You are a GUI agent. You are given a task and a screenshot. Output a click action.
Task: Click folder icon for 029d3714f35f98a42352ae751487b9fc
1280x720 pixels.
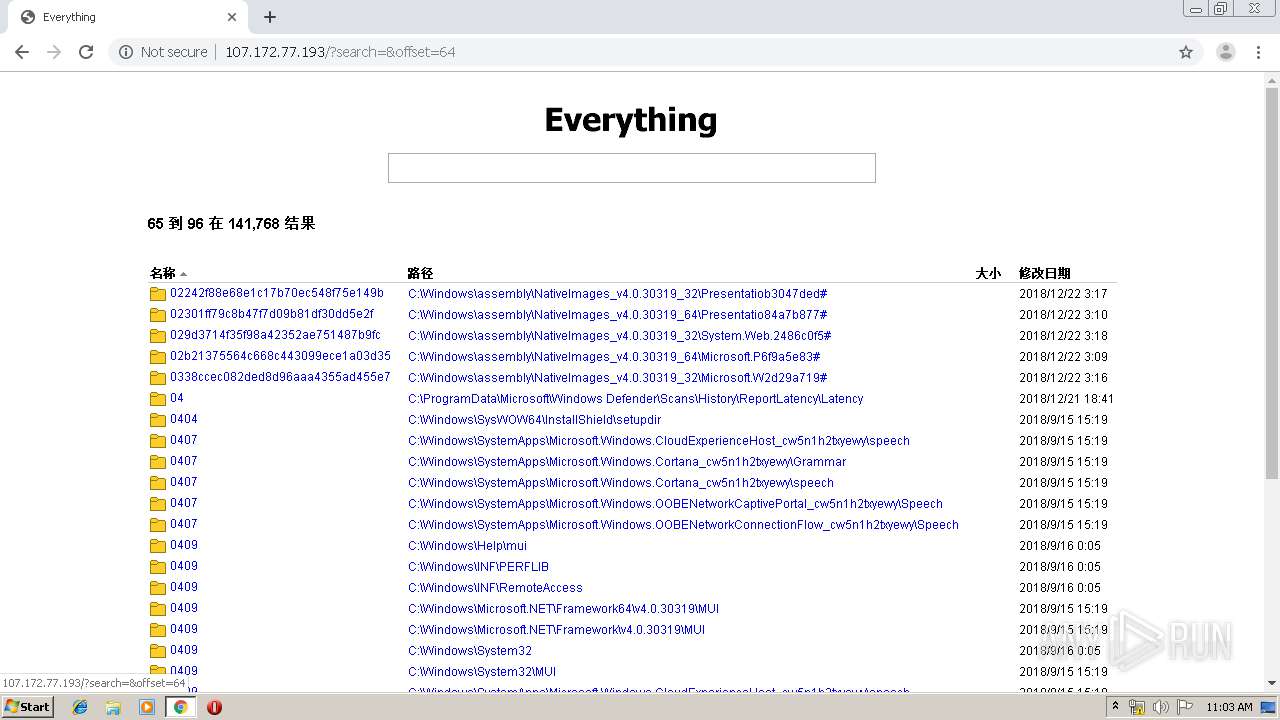pyautogui.click(x=158, y=336)
